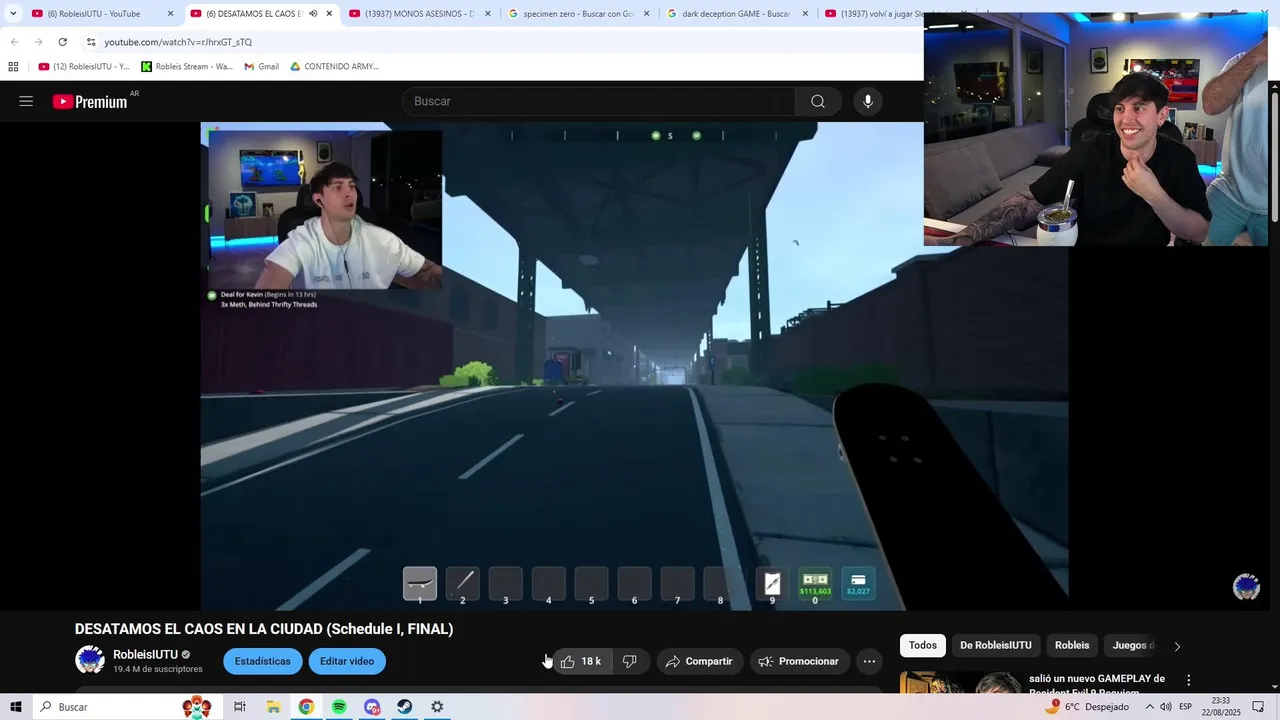Like the video with the thumbs-up button
The width and height of the screenshot is (1280, 720).
pyautogui.click(x=580, y=661)
